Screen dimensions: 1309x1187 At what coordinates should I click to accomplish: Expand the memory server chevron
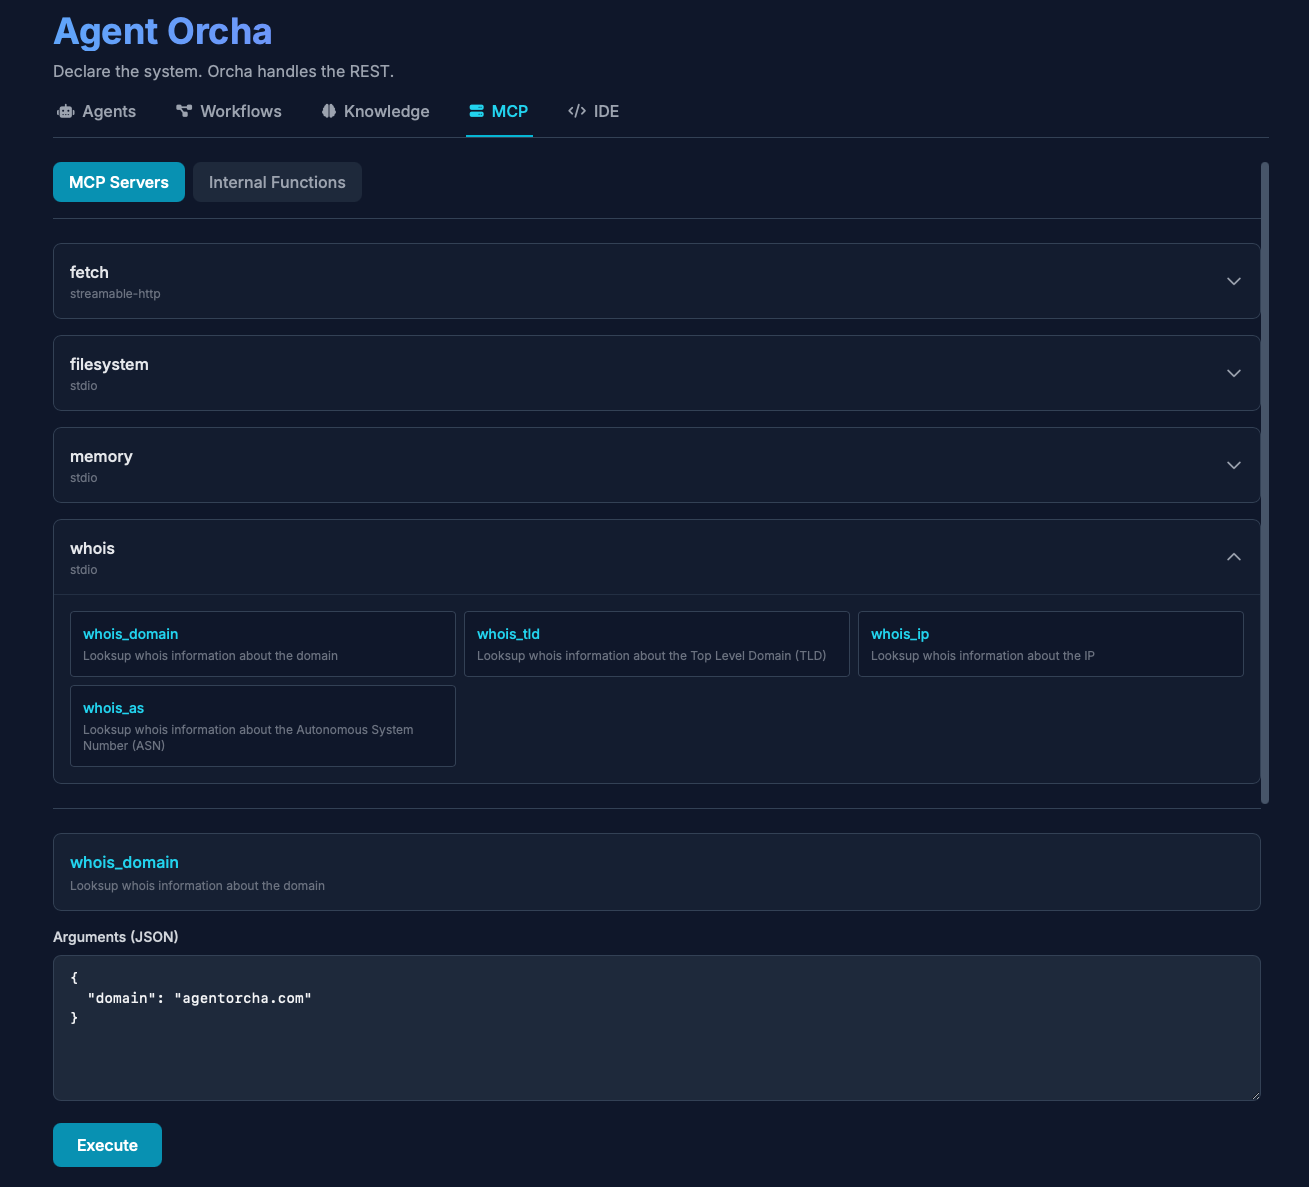pos(1233,465)
